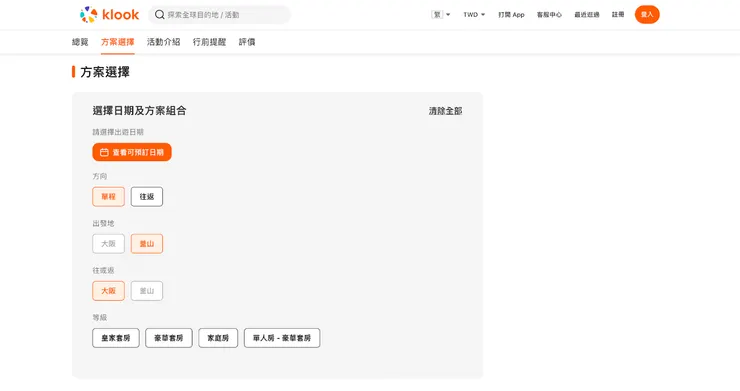740x391 pixels.
Task: Click the magnifier icon in search bar
Action: (160, 15)
